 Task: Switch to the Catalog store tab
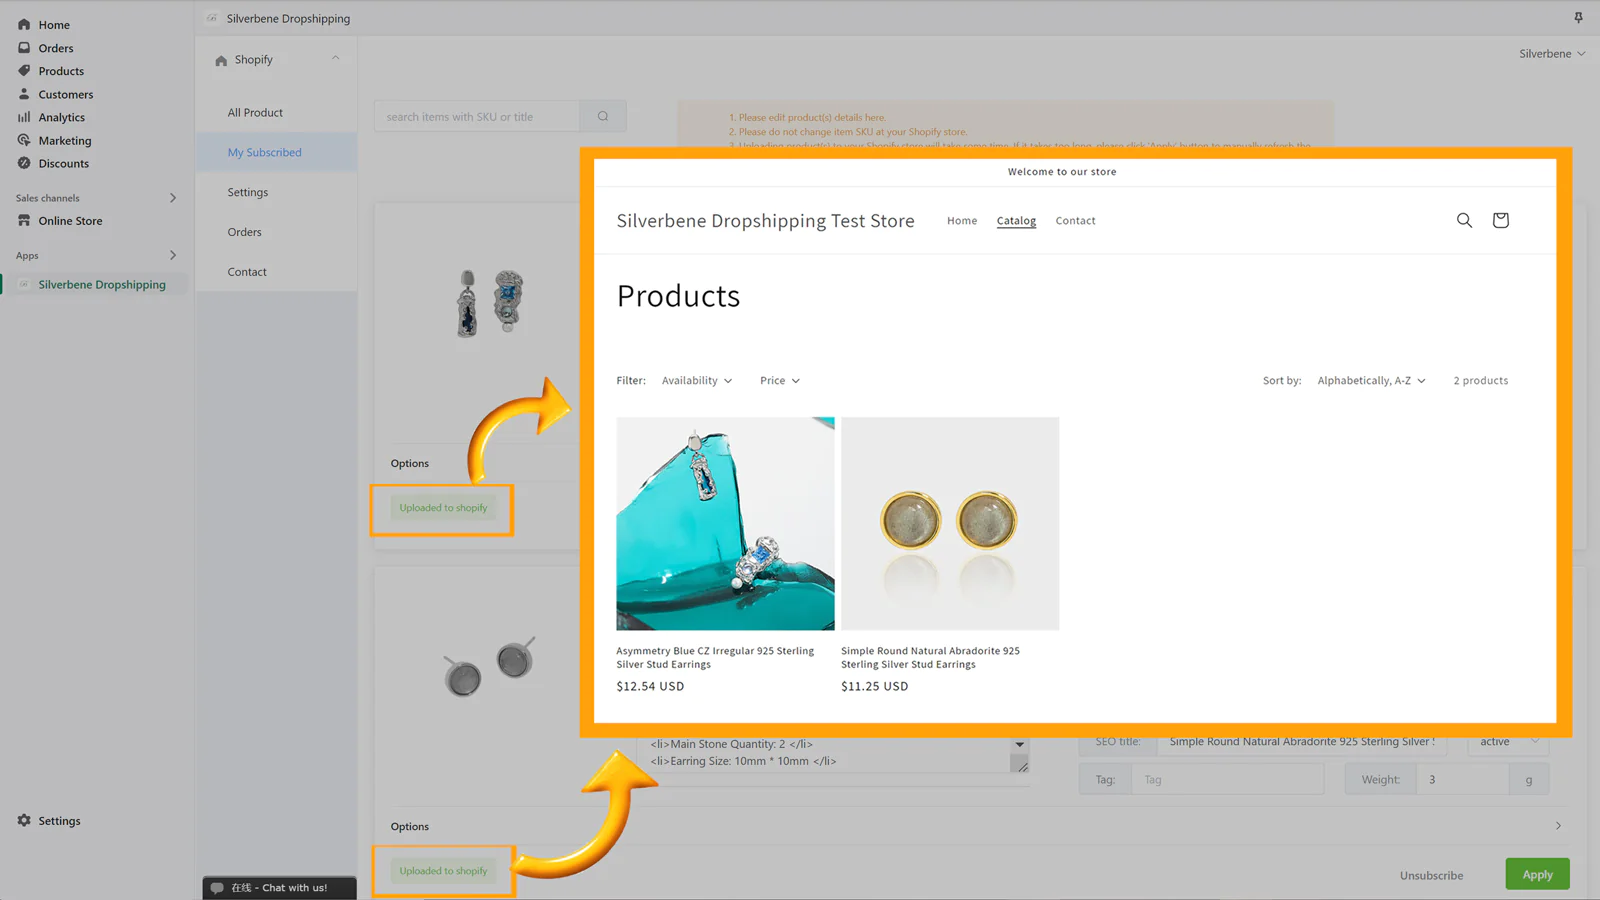tap(1016, 220)
